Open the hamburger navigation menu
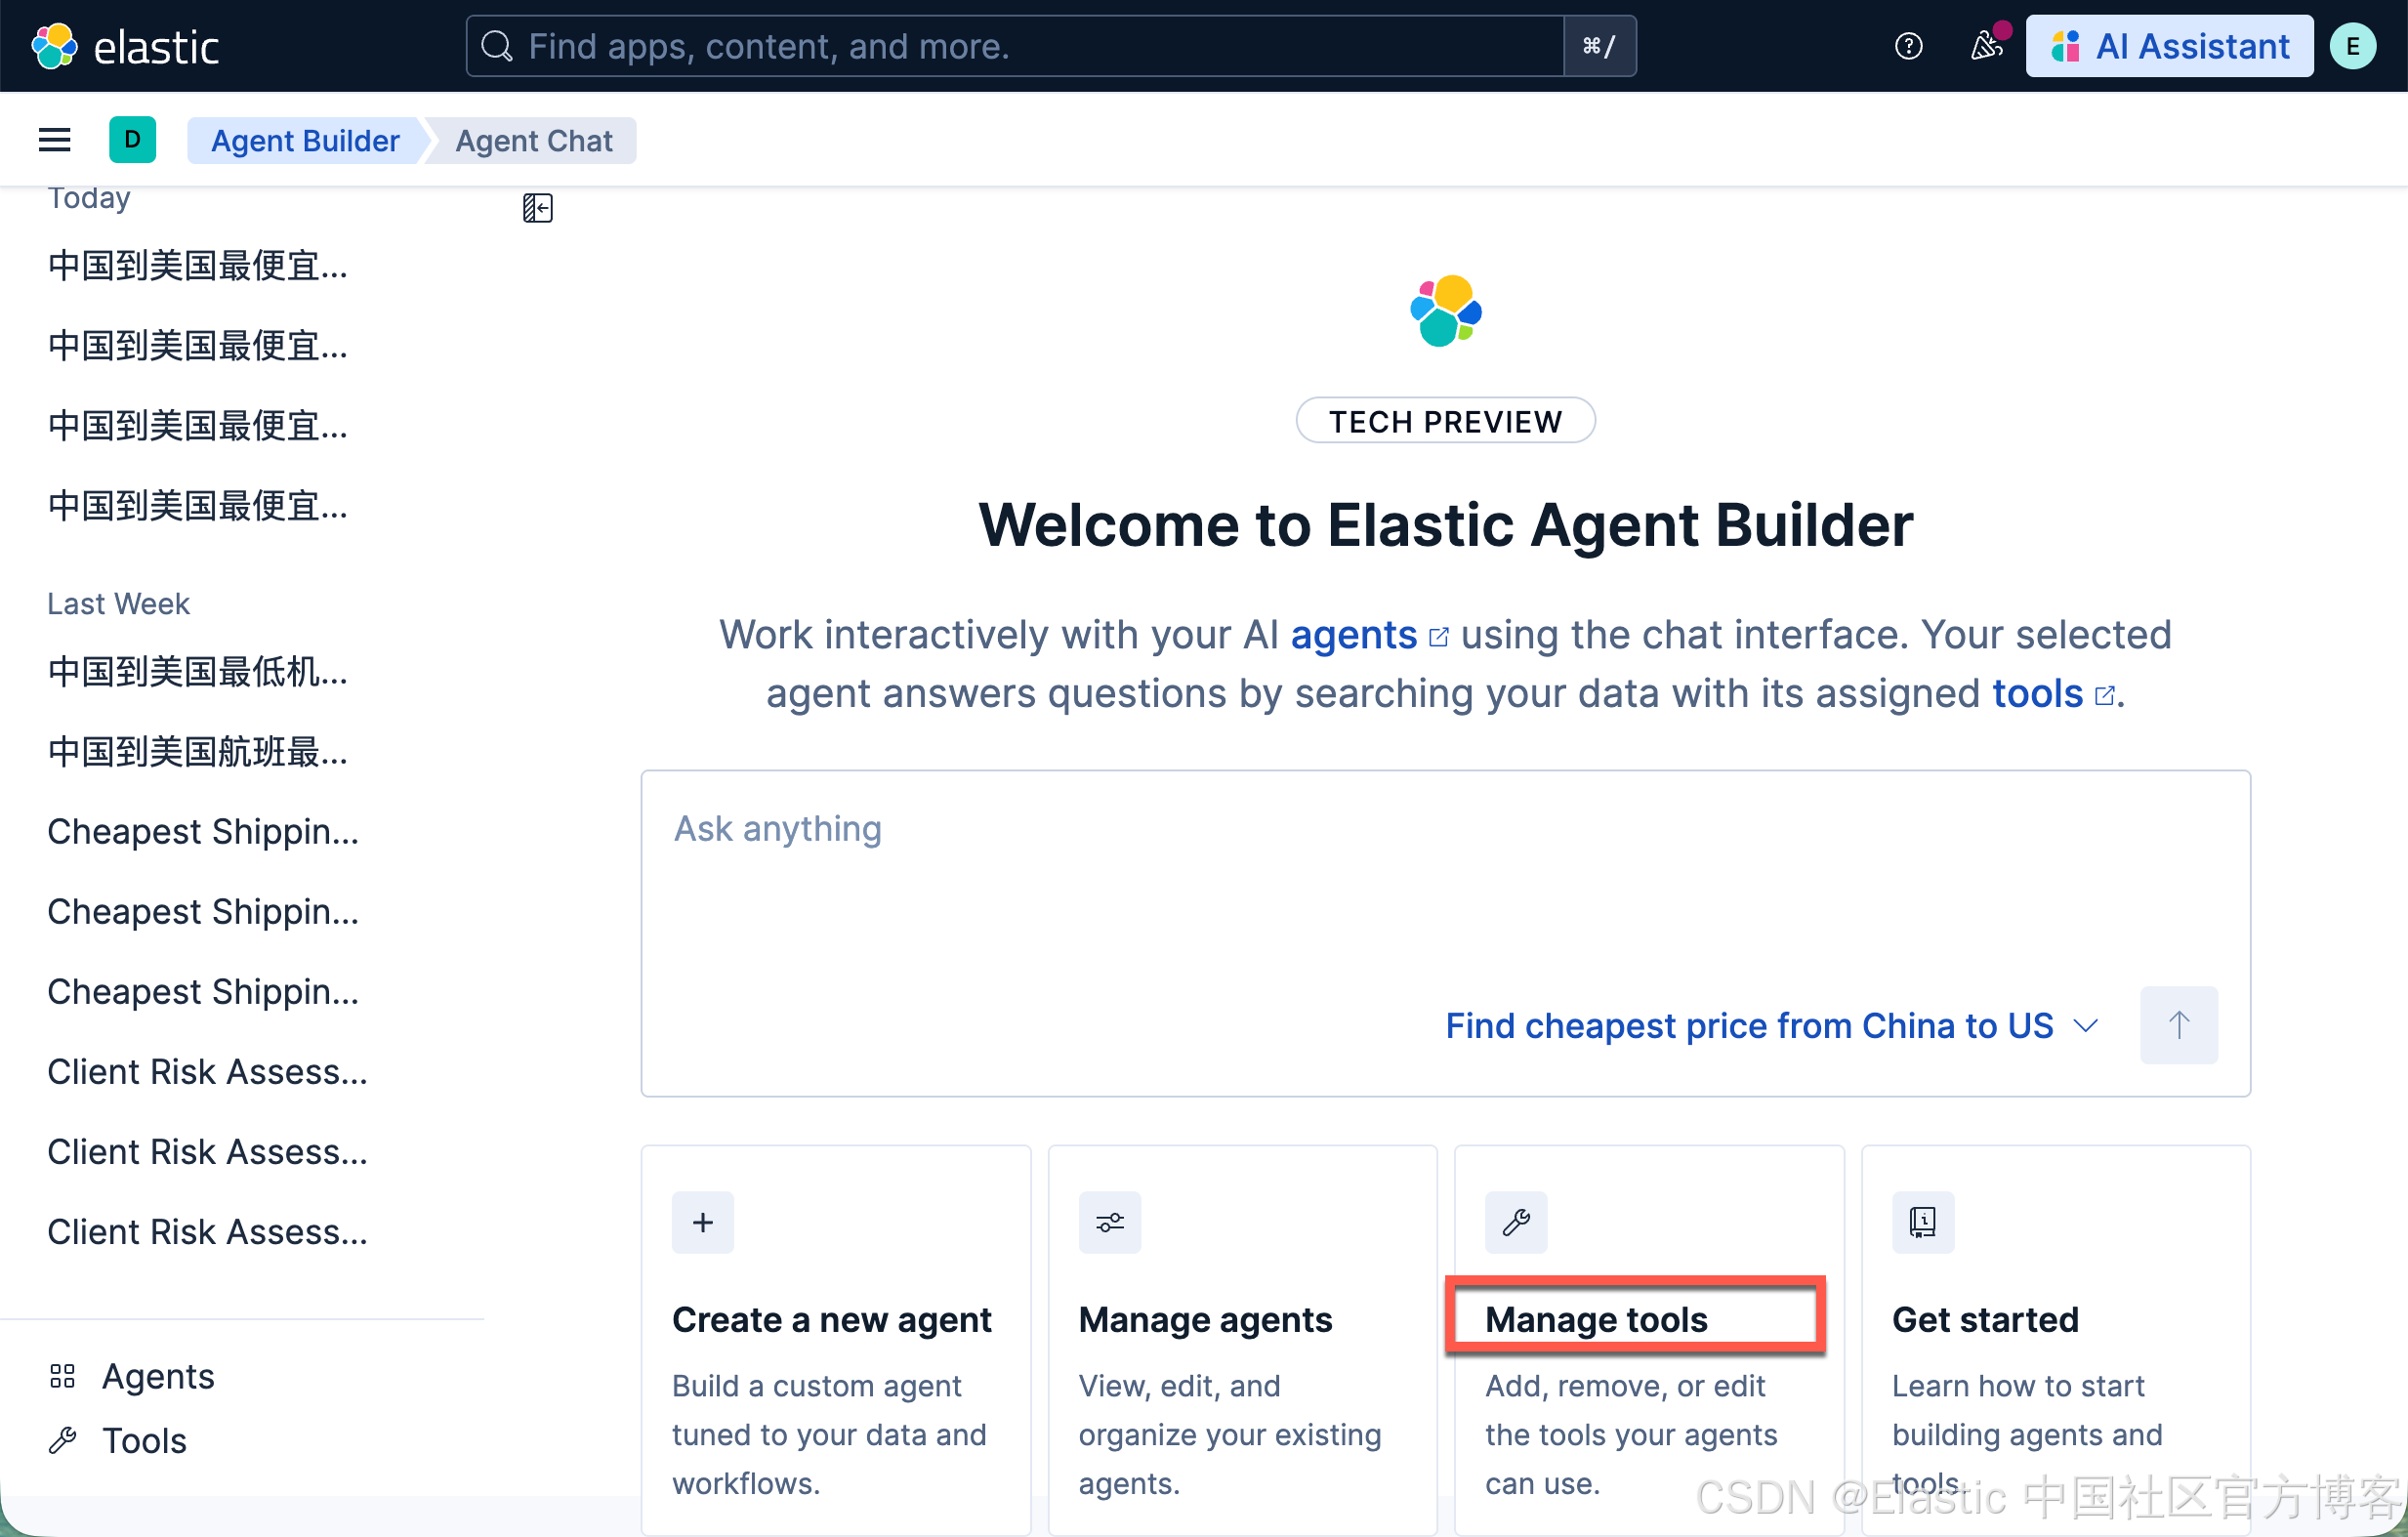This screenshot has width=2408, height=1537. click(x=54, y=140)
